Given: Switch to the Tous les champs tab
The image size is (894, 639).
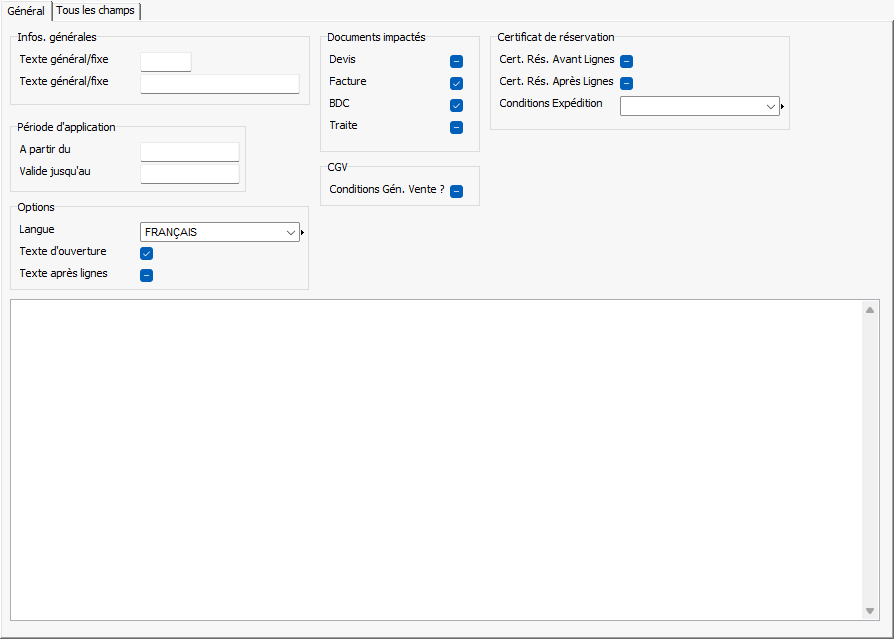Looking at the screenshot, I should [x=96, y=10].
